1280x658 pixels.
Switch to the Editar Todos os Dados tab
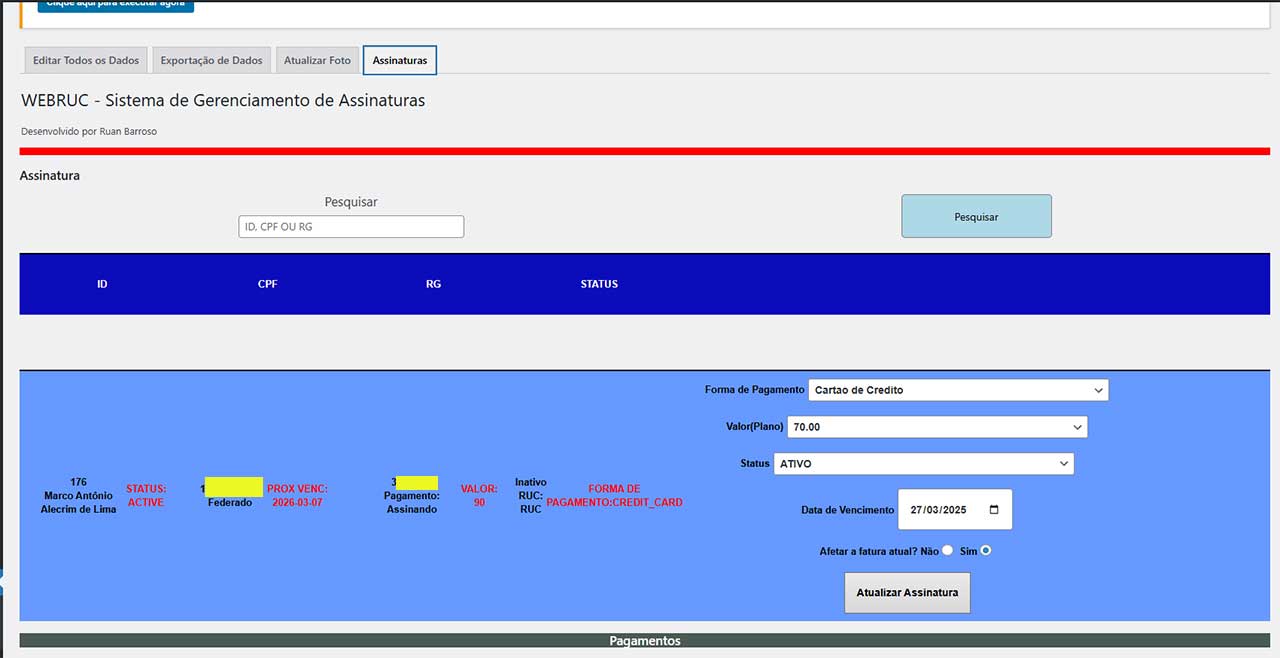click(86, 60)
